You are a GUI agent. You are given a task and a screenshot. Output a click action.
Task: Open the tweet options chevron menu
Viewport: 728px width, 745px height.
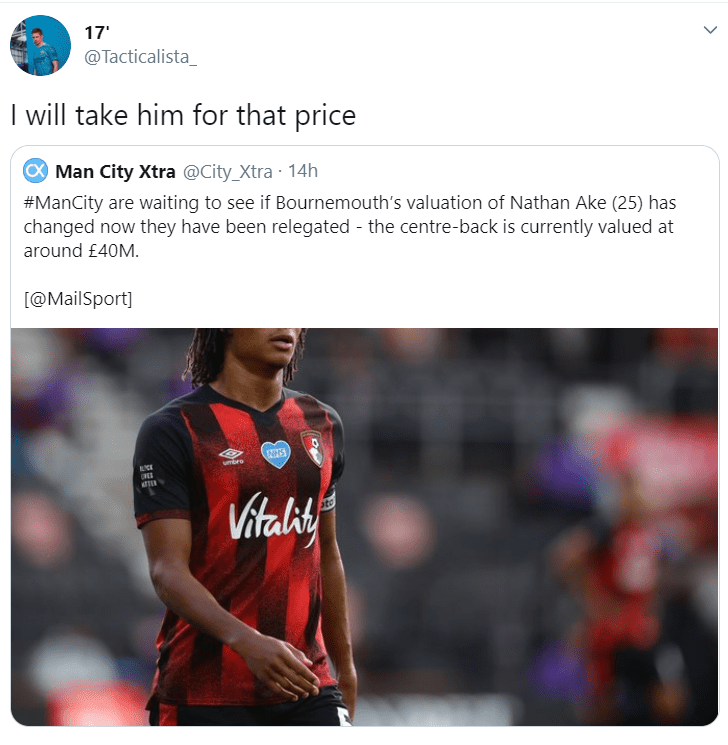pyautogui.click(x=710, y=30)
